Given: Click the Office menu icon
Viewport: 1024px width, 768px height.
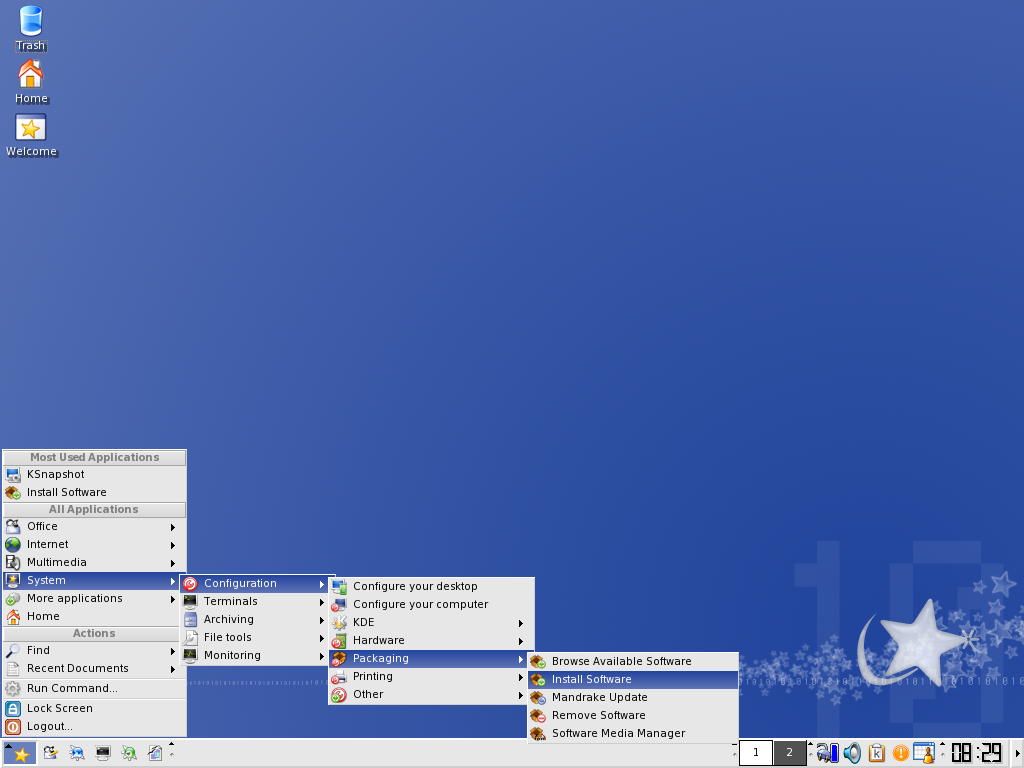Looking at the screenshot, I should click(13, 526).
